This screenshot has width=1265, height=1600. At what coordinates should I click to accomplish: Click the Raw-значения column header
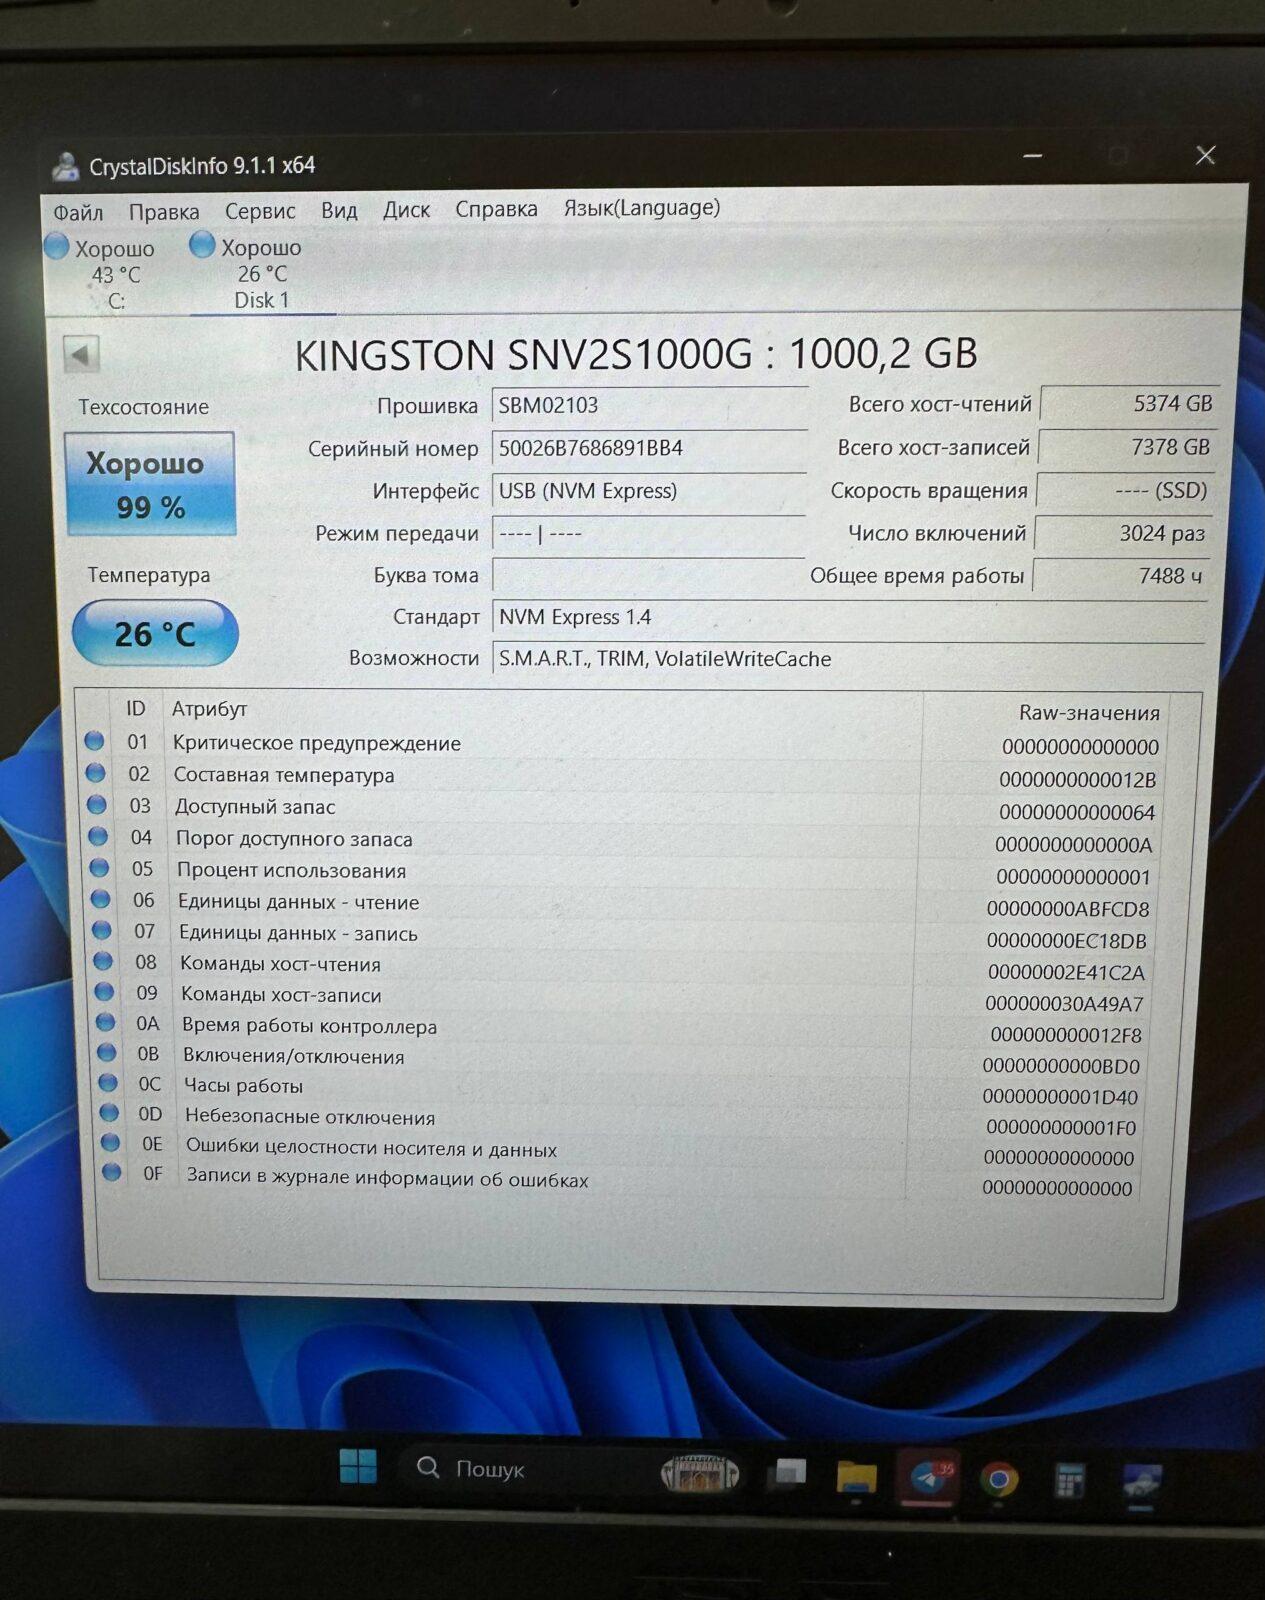coord(1089,713)
